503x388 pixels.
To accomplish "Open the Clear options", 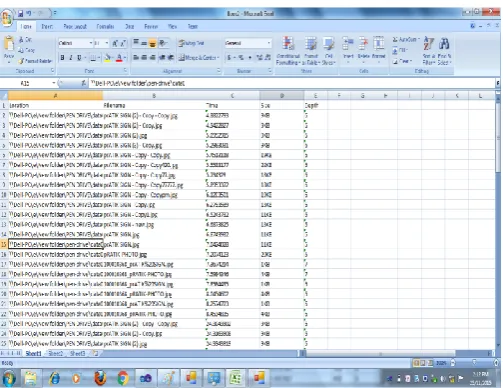I will coord(402,61).
